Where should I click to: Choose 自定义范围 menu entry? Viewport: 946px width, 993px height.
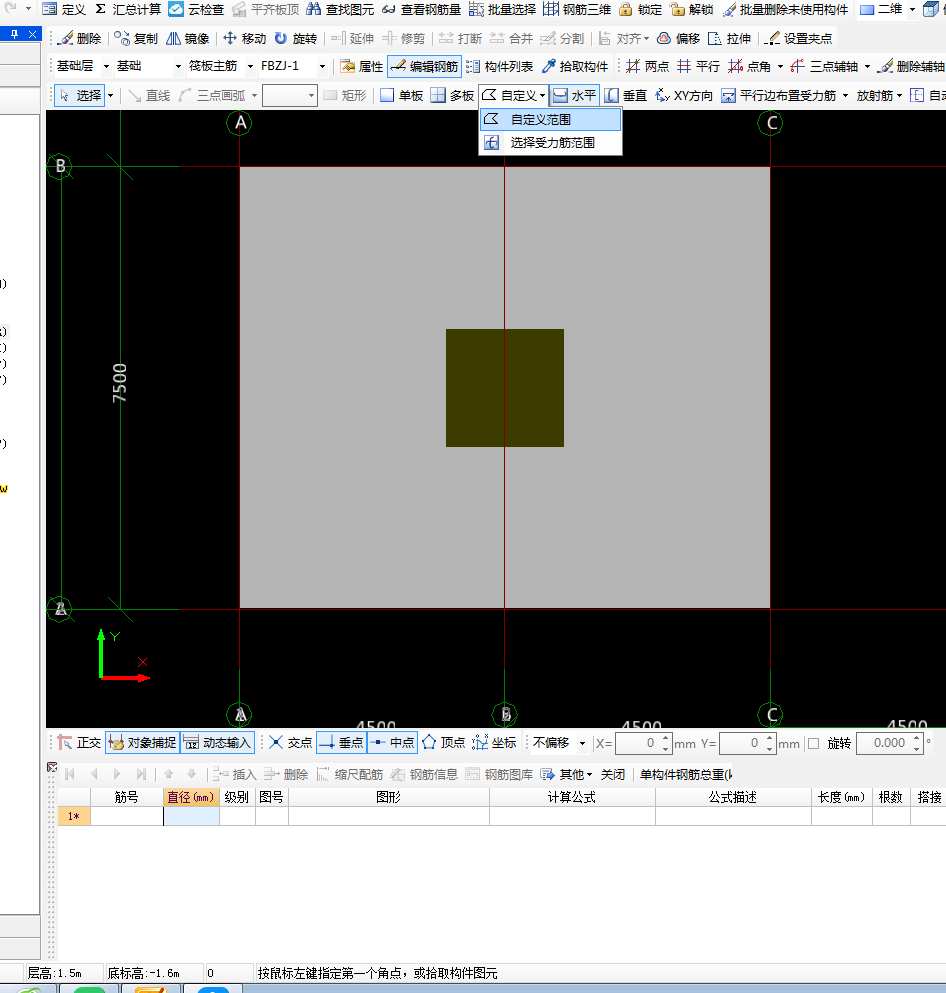click(x=550, y=120)
